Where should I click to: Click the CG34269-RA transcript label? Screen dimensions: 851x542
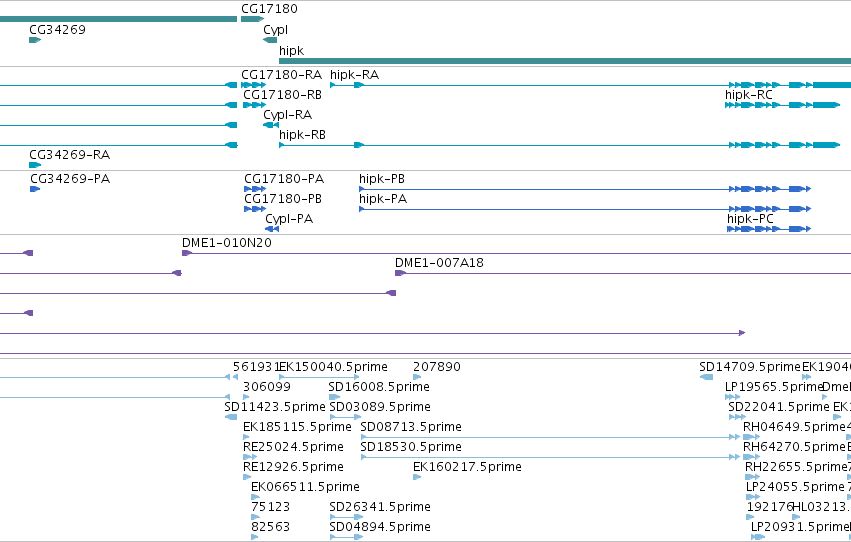69,155
